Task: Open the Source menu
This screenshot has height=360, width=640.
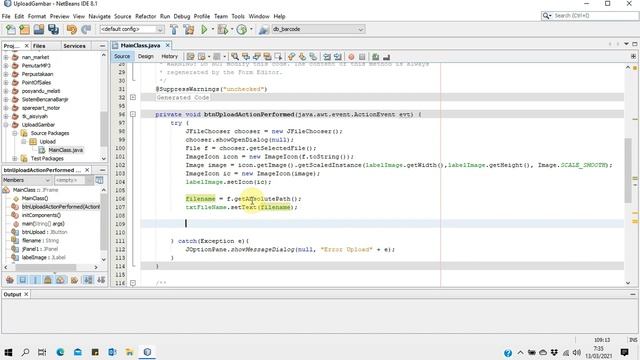Action: point(122,16)
